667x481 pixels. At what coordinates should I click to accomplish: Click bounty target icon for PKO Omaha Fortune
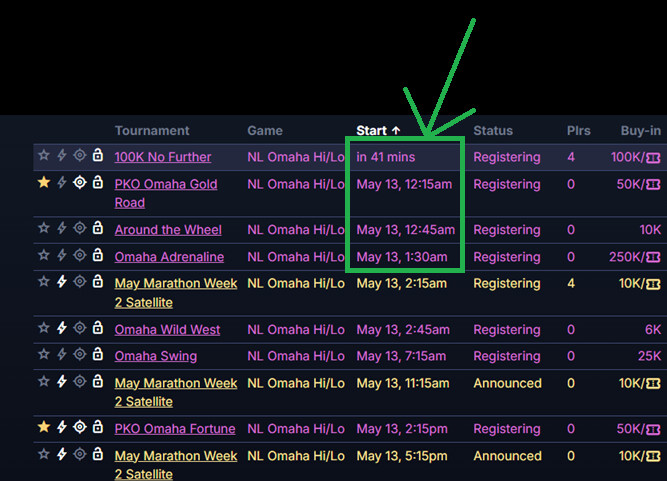coord(80,427)
